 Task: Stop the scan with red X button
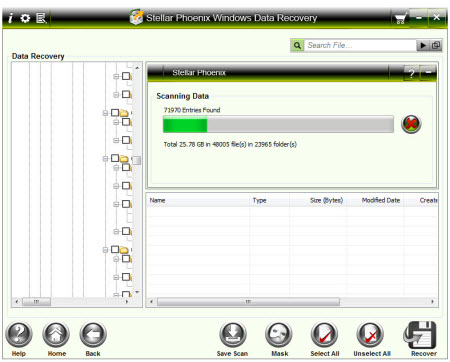411,124
